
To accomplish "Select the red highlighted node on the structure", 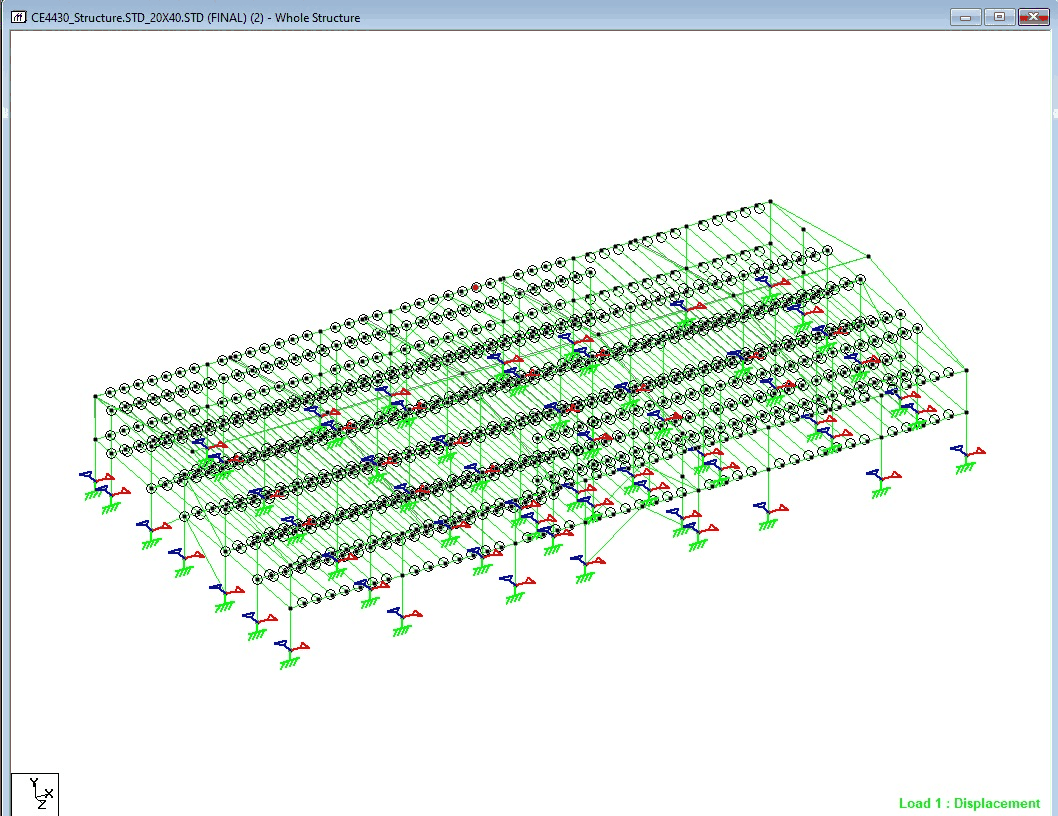I will [x=476, y=288].
